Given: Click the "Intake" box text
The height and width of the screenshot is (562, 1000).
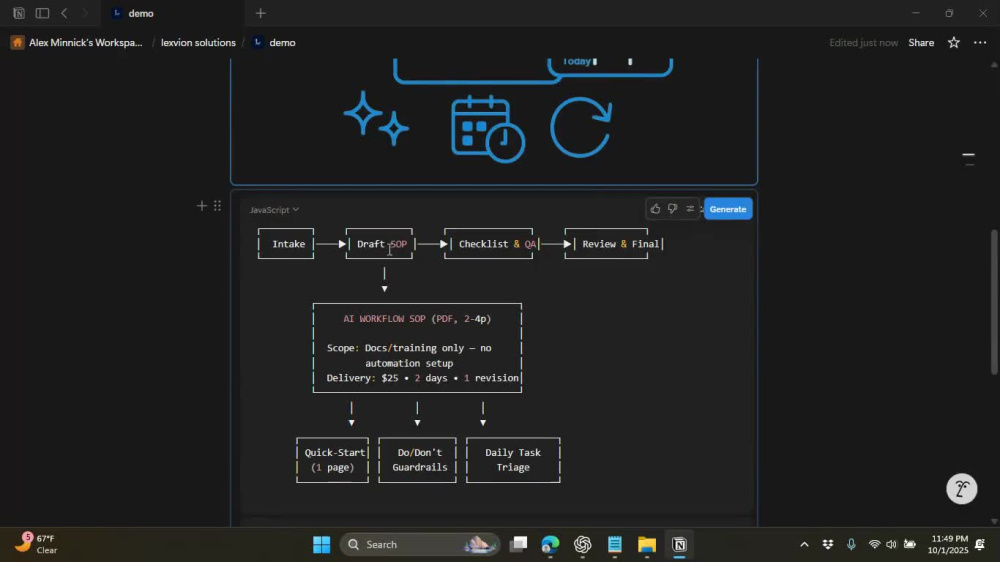Looking at the screenshot, I should [288, 244].
